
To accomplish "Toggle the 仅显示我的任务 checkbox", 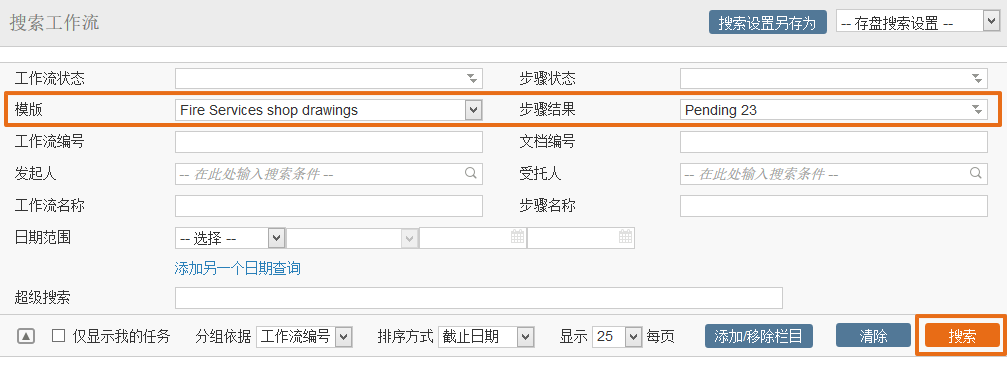I will coord(58,335).
